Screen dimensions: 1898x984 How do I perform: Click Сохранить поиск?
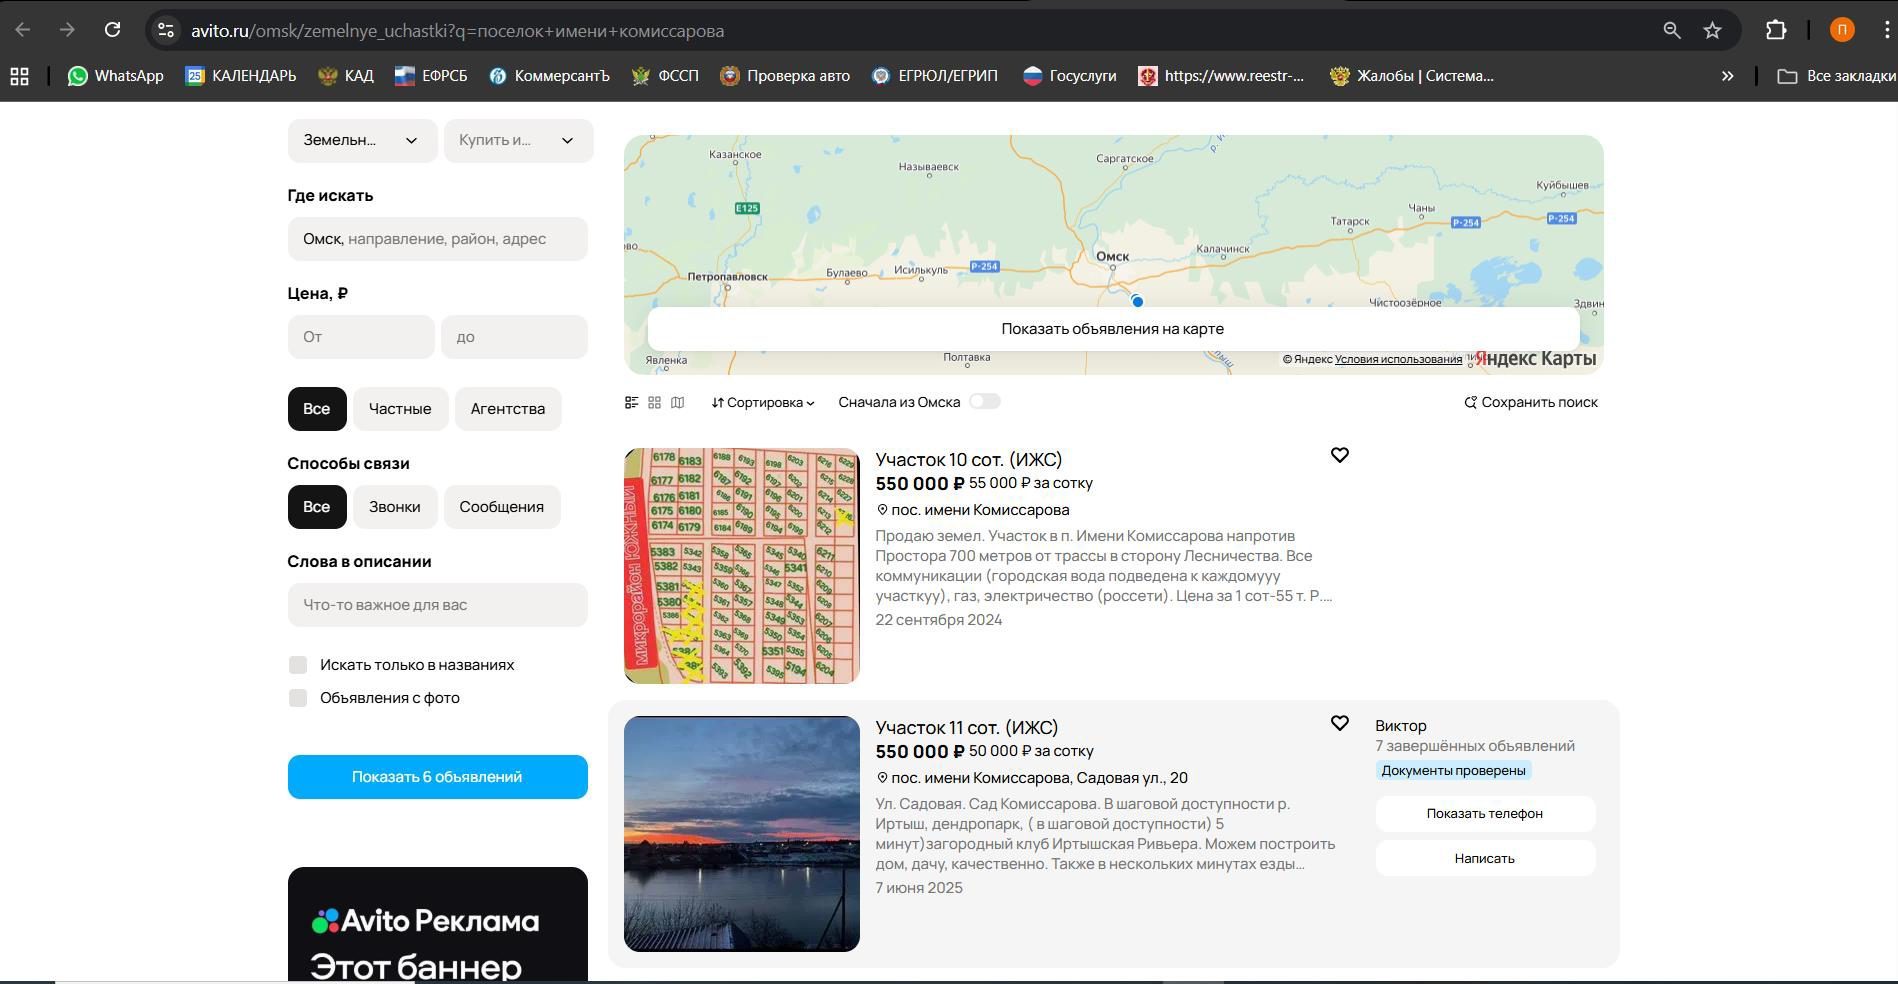[1531, 402]
